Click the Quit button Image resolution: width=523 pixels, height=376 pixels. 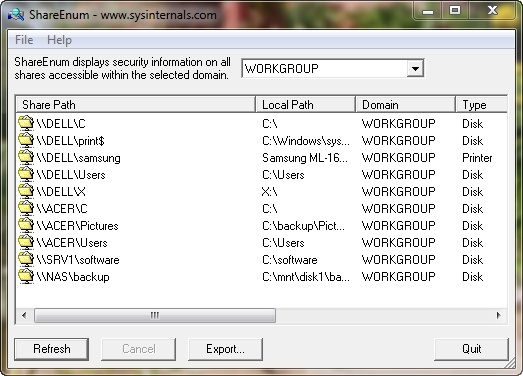471,349
